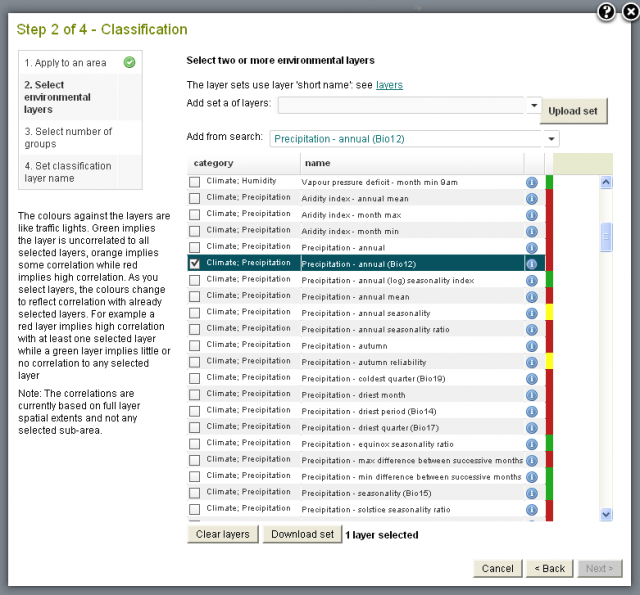Show info for Precipitation - autumn reliability

tap(531, 362)
